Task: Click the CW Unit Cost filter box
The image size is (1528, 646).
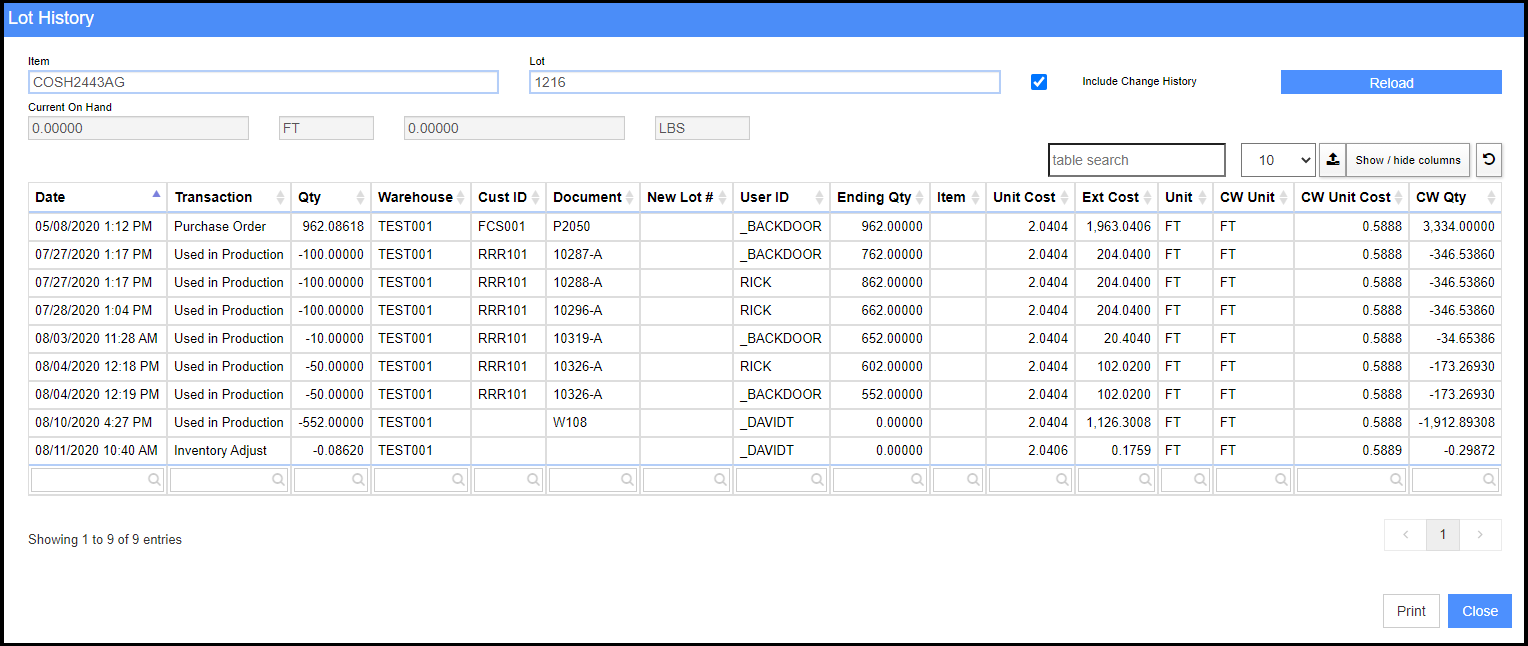Action: (x=1352, y=480)
